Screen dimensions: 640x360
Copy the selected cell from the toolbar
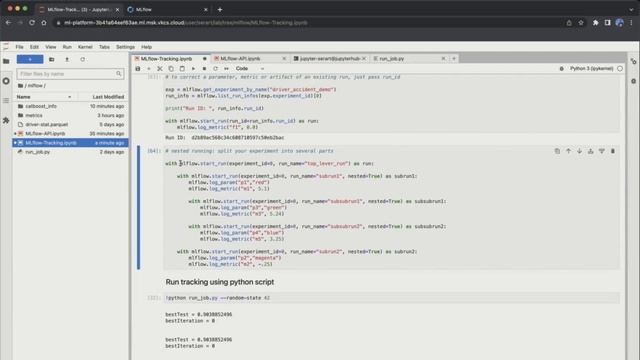coord(171,69)
